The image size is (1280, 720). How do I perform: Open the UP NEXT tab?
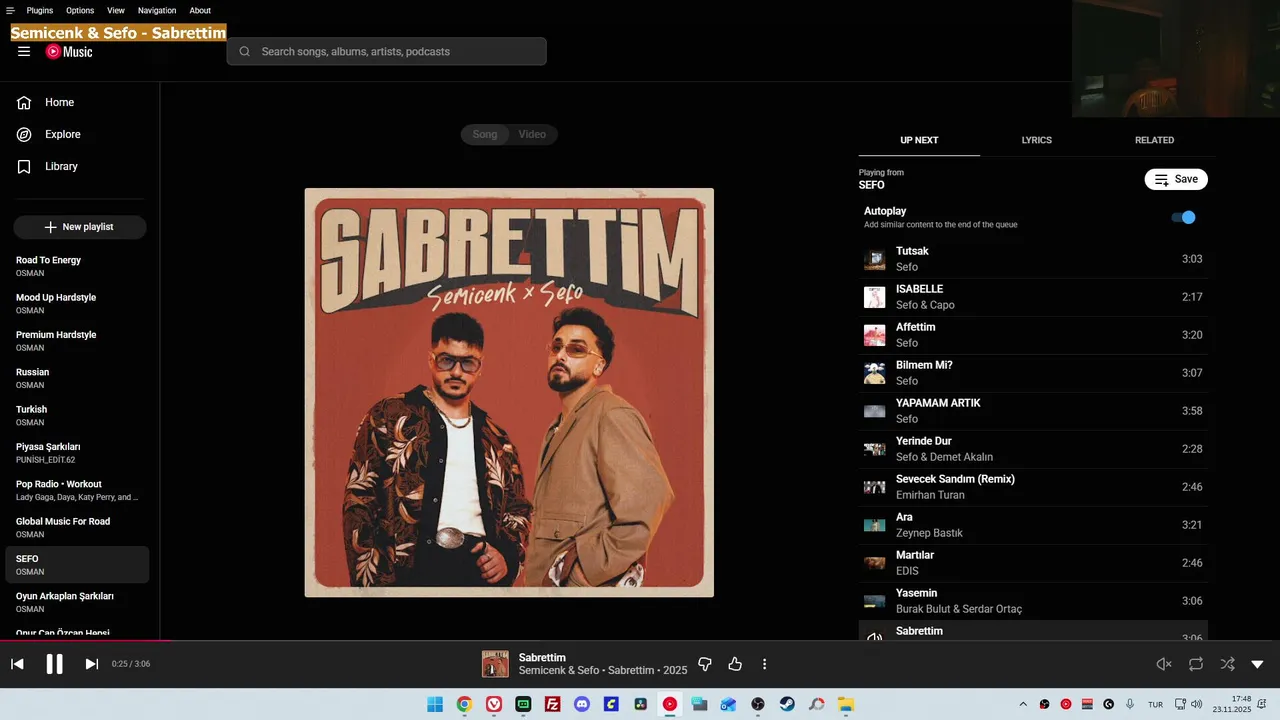point(919,140)
